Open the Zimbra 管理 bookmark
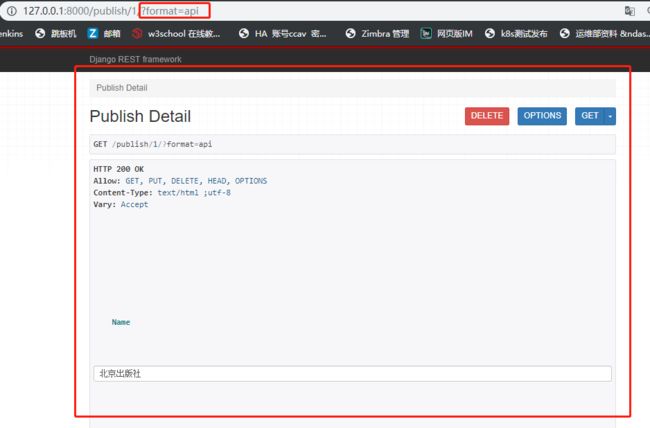This screenshot has height=428, width=650. coord(377,34)
